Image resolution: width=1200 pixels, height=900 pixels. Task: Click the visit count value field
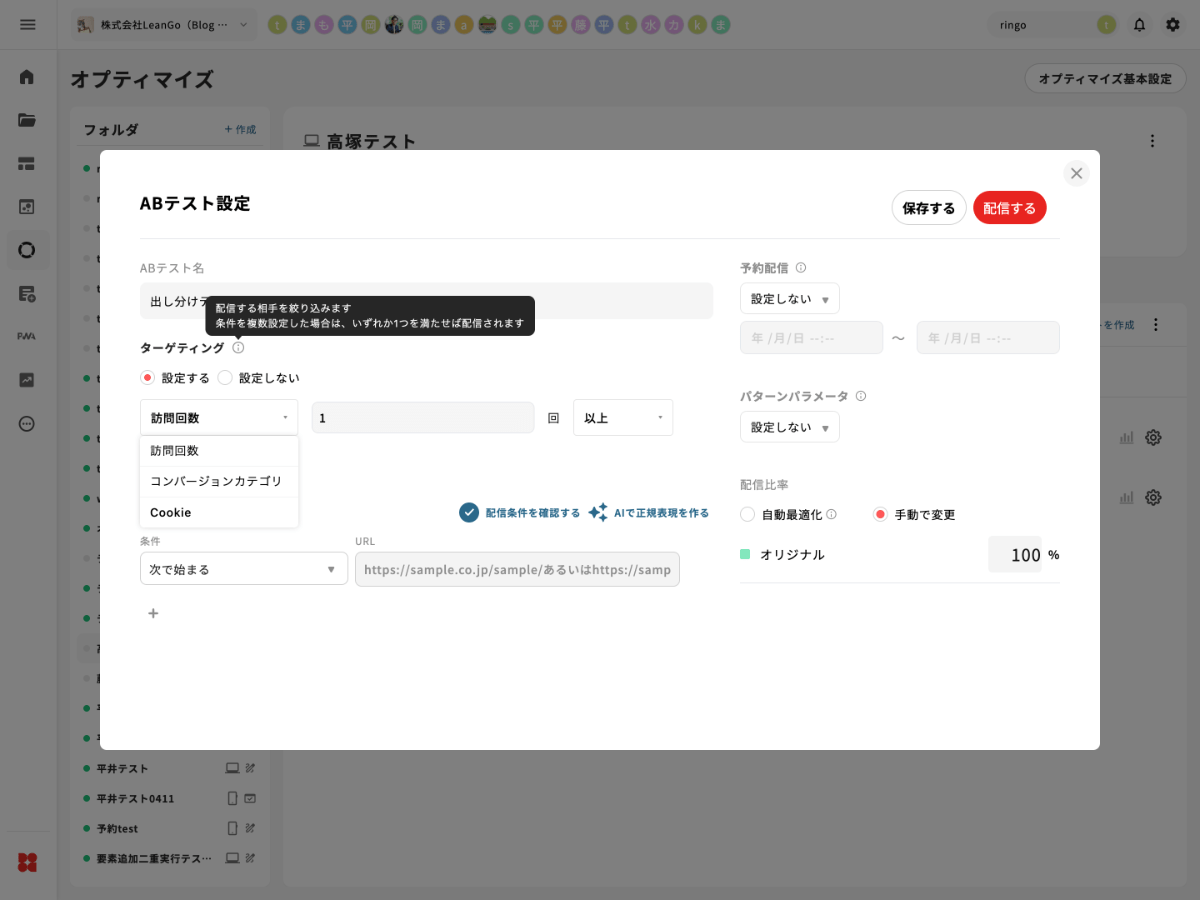click(423, 417)
